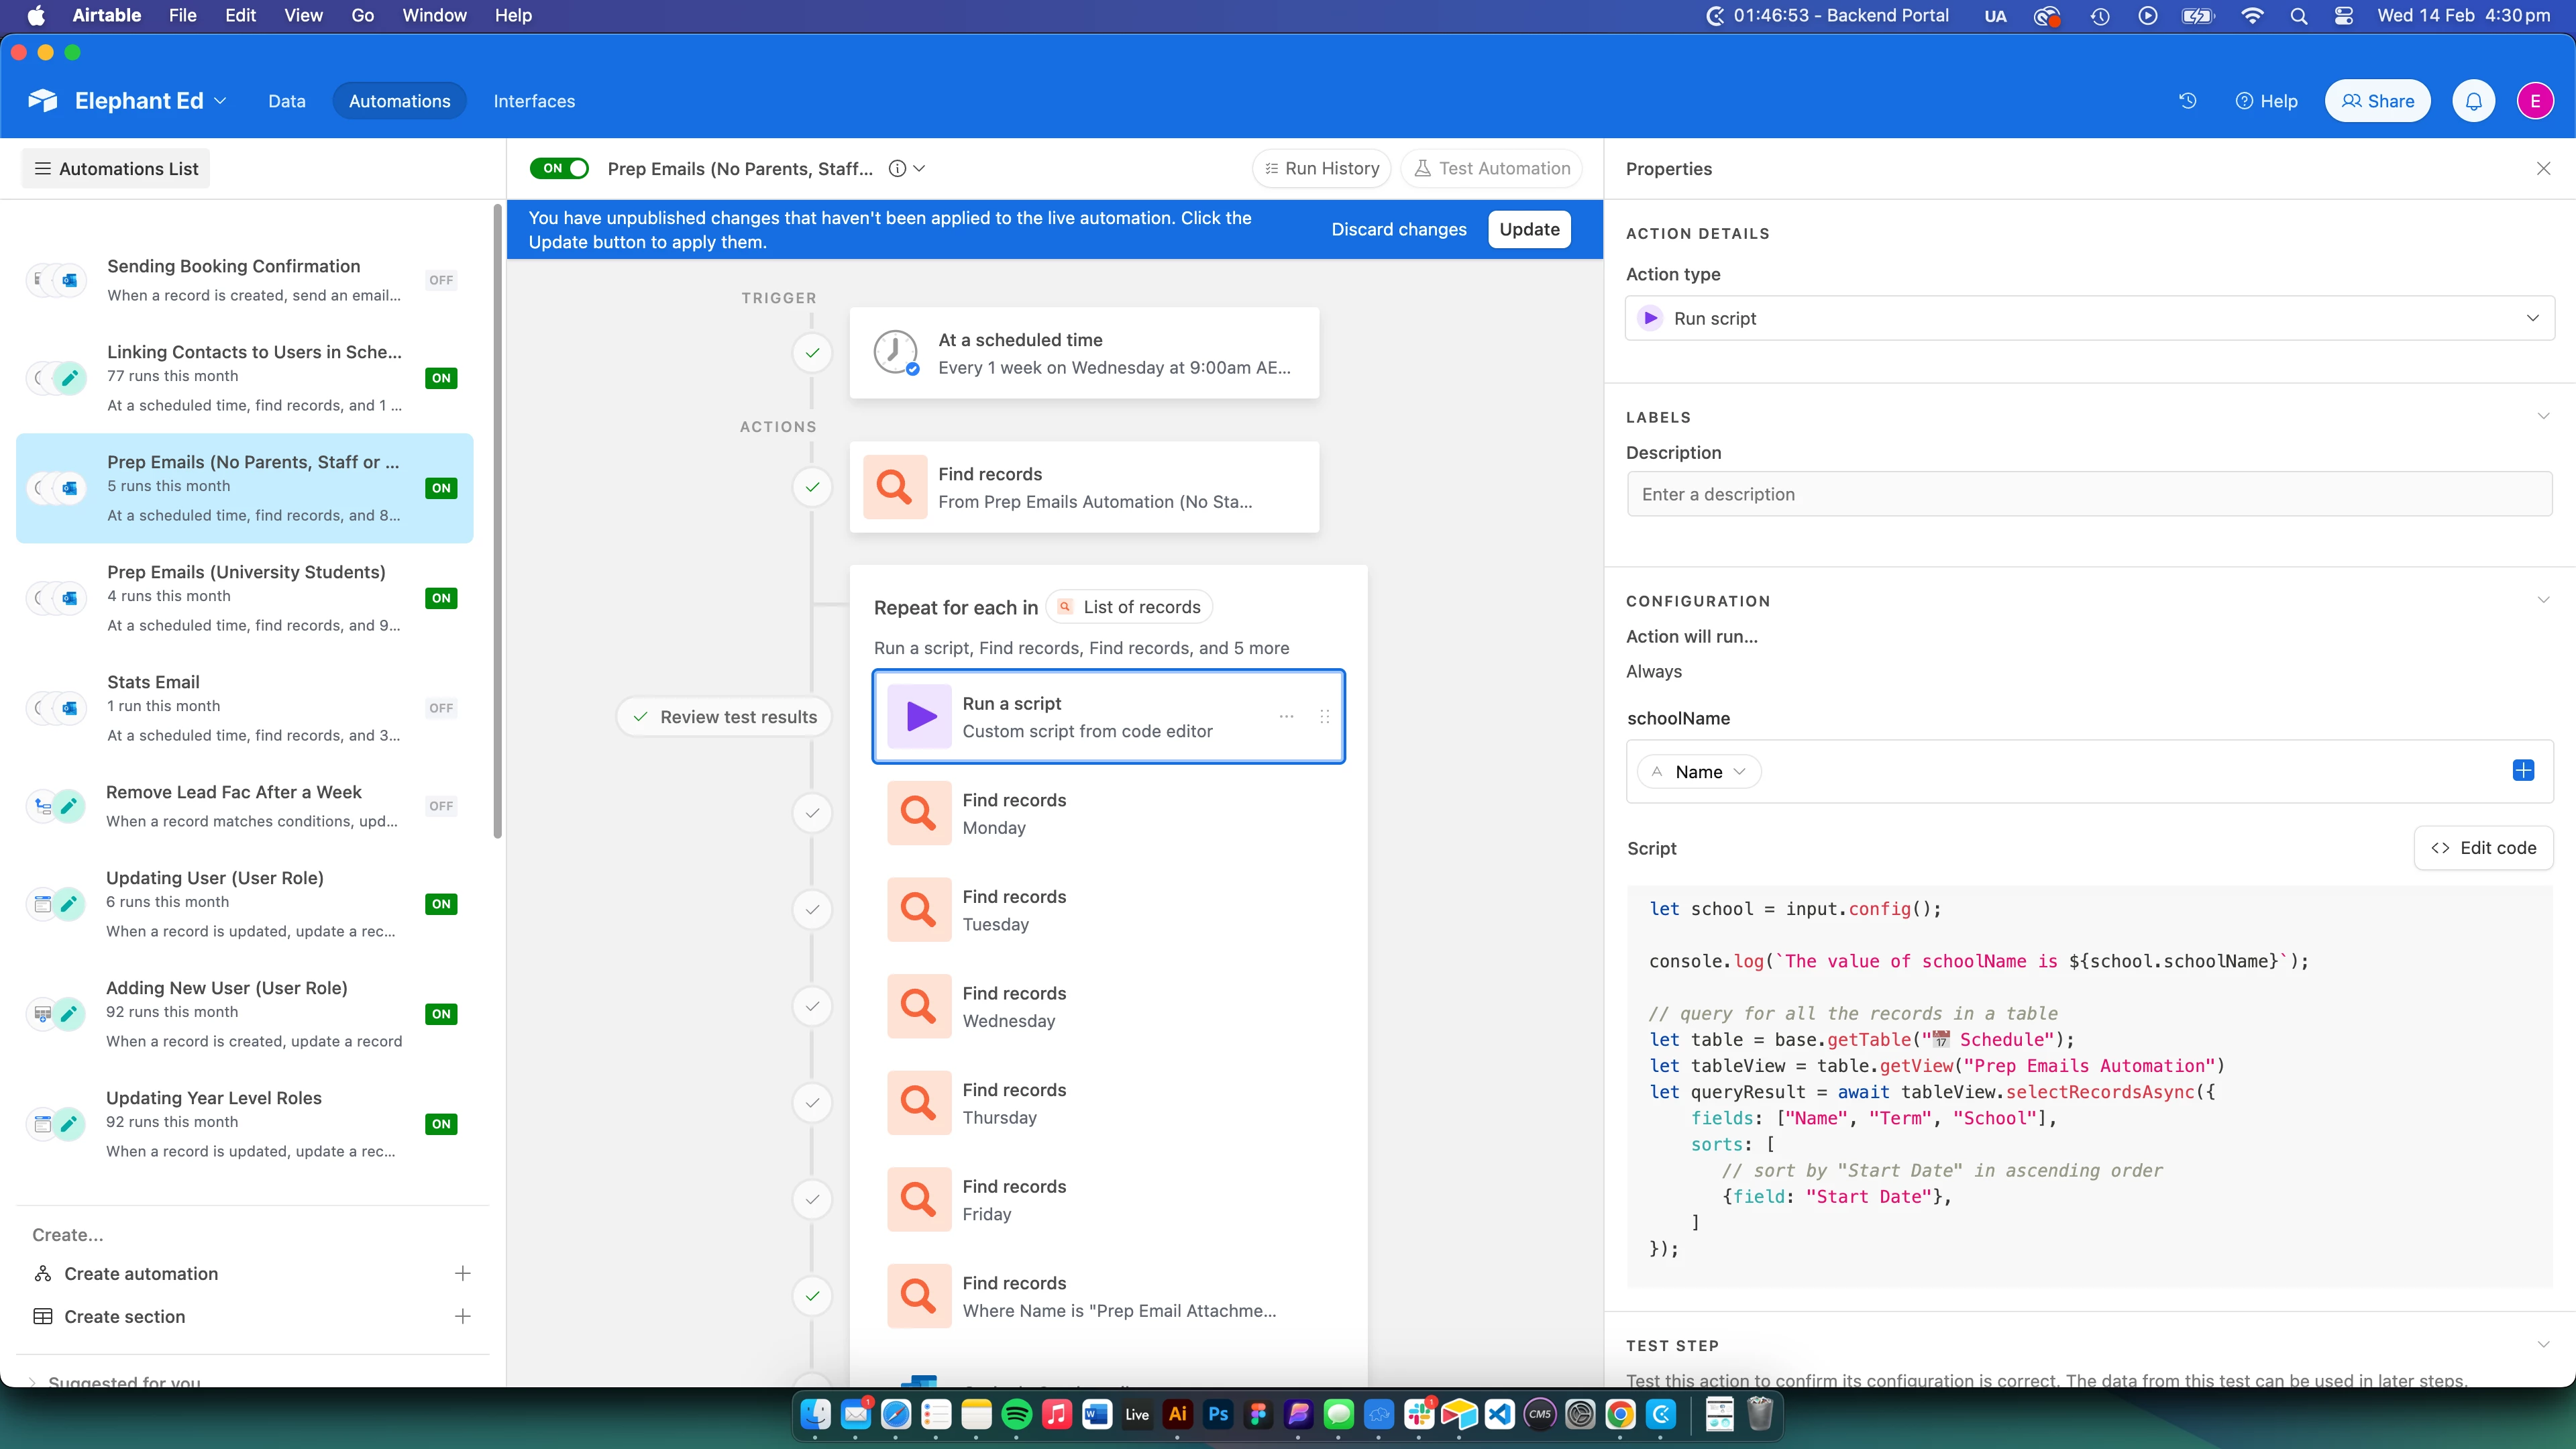Toggle the Sending Booking Confirmation OFF badge

point(441,281)
